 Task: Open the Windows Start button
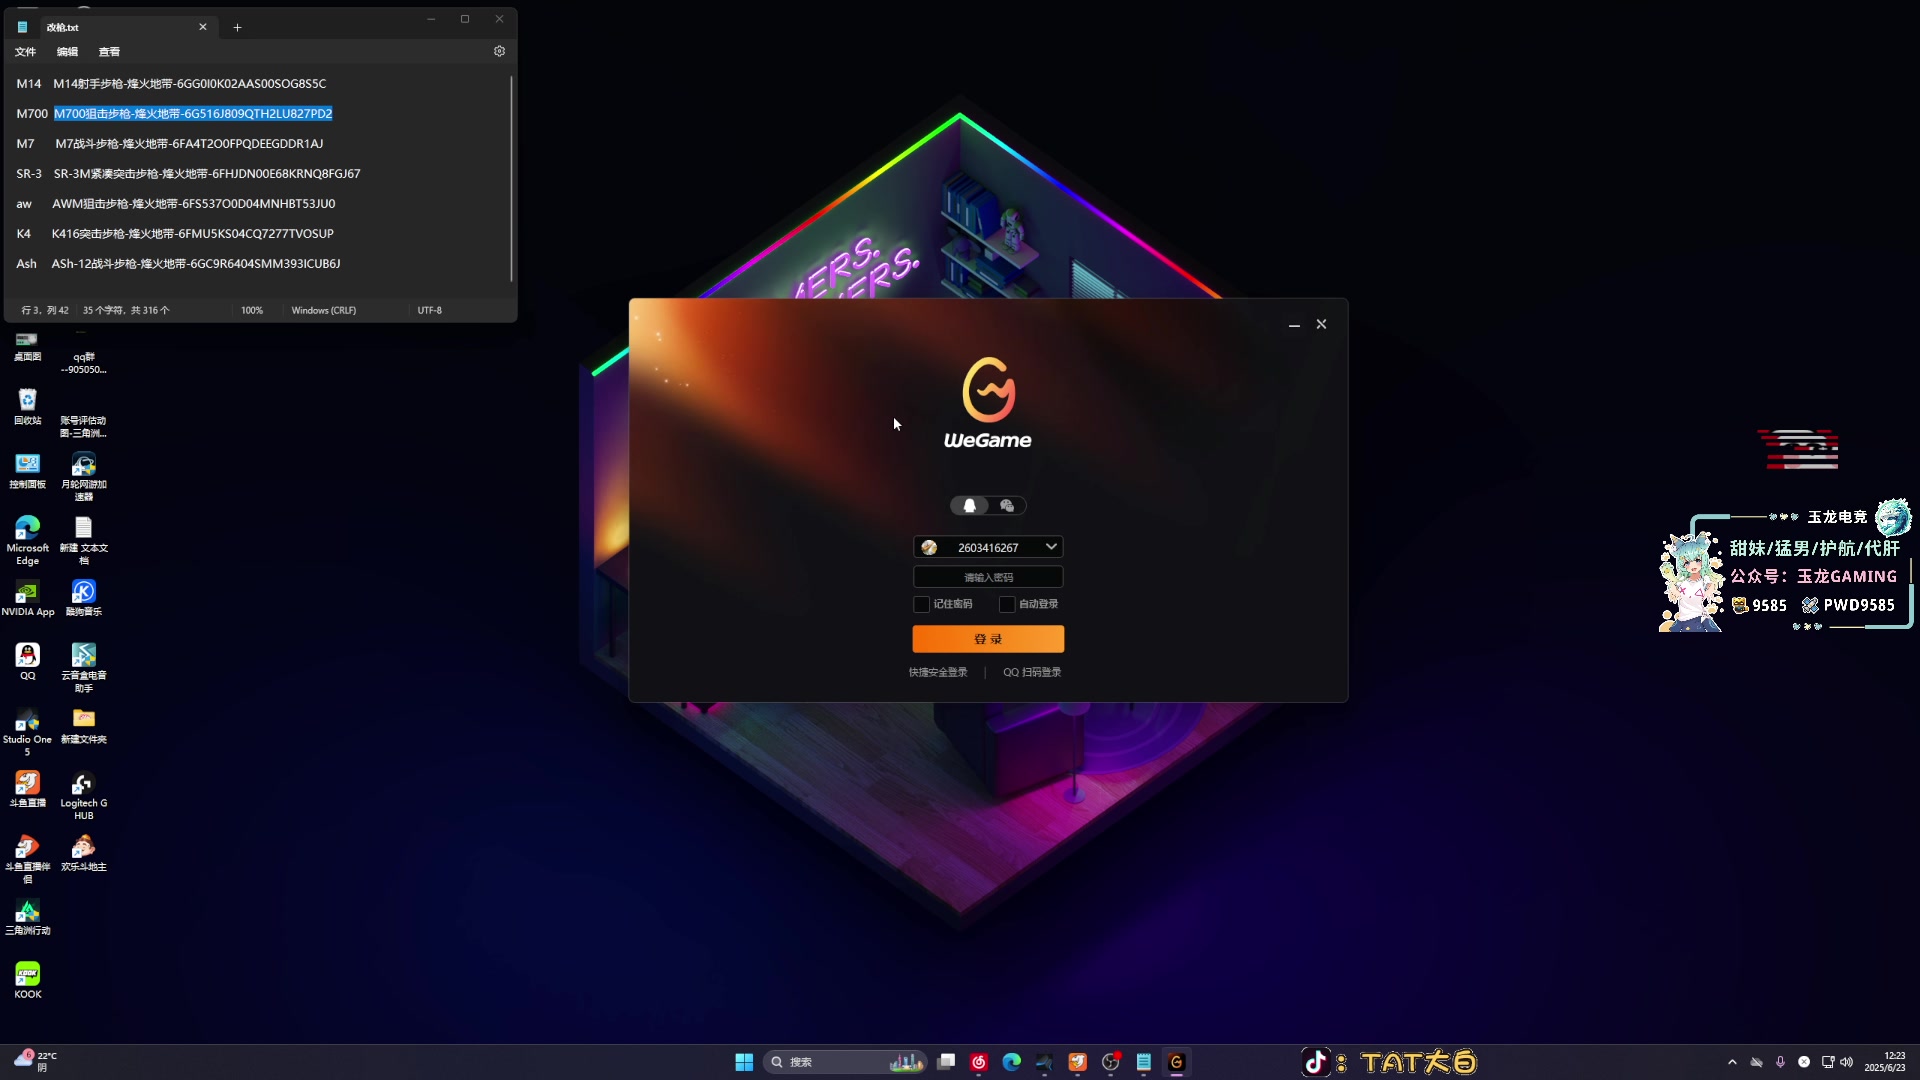tap(744, 1062)
